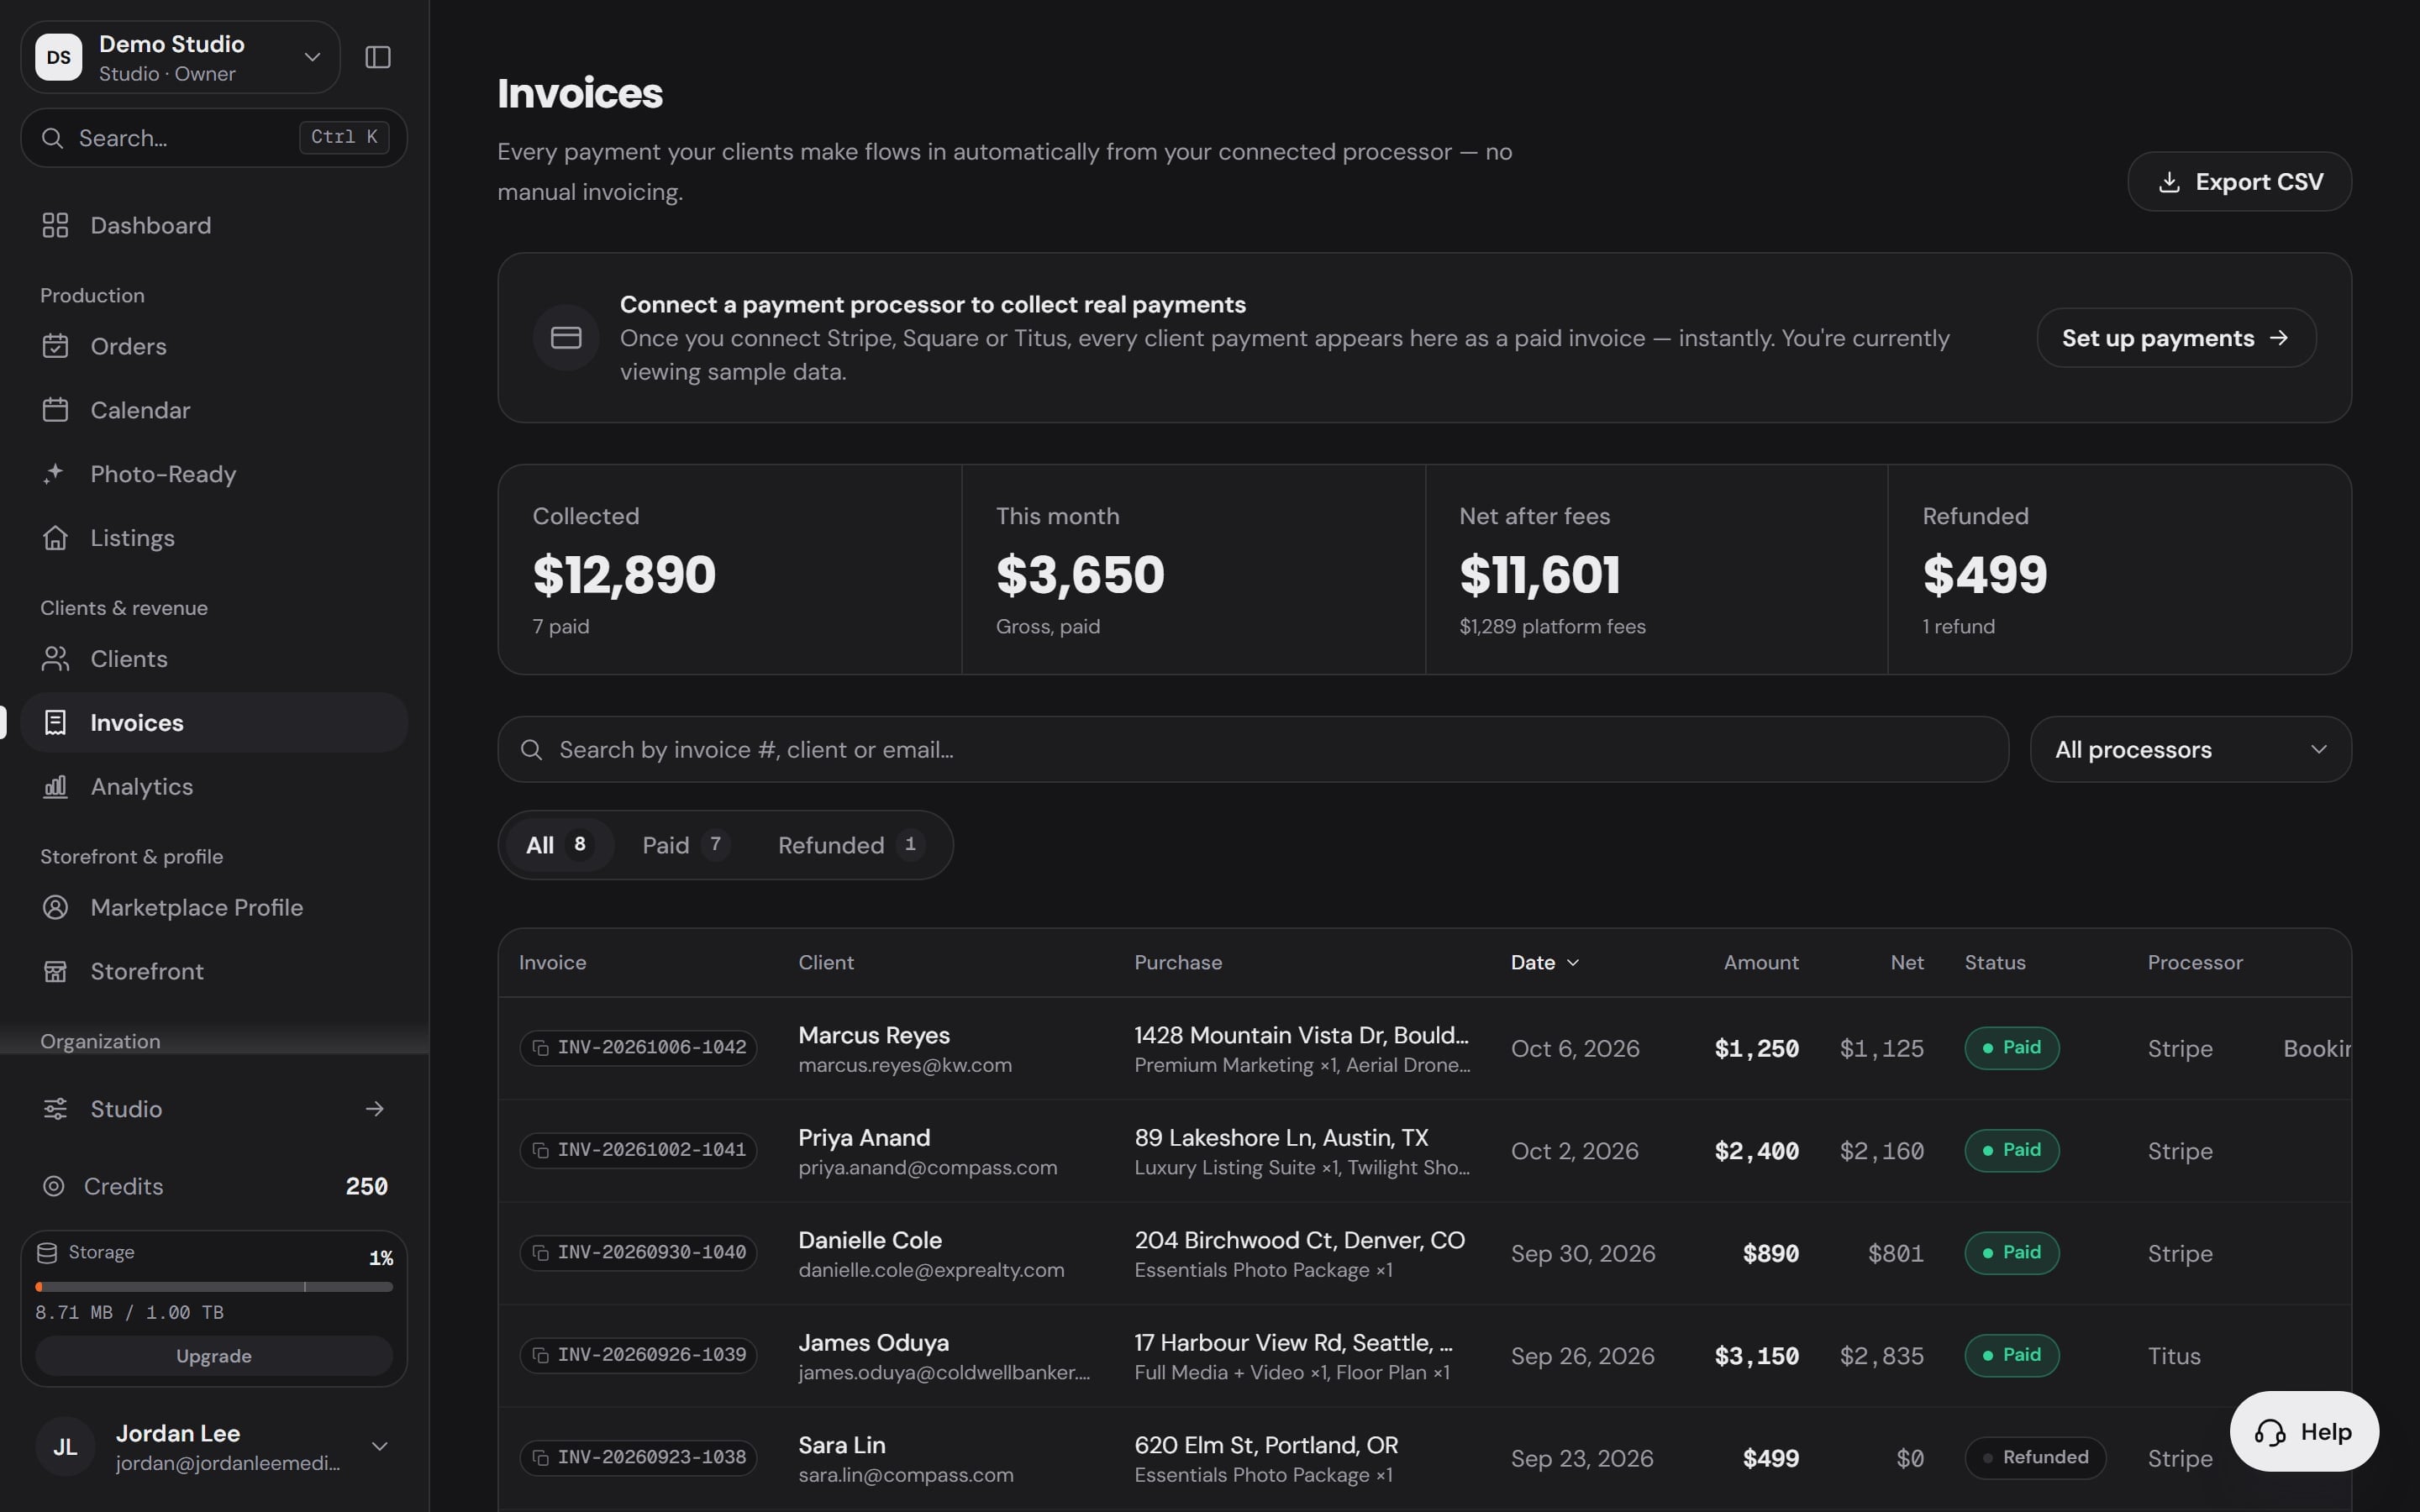Screen dimensions: 2420x1512
Task: Go to the Storefront page
Action: click(214, 972)
